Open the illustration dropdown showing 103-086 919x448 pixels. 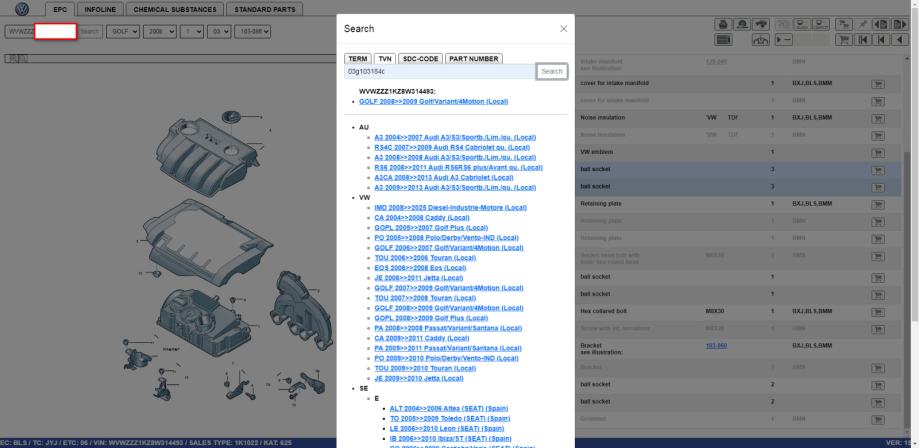[x=253, y=32]
